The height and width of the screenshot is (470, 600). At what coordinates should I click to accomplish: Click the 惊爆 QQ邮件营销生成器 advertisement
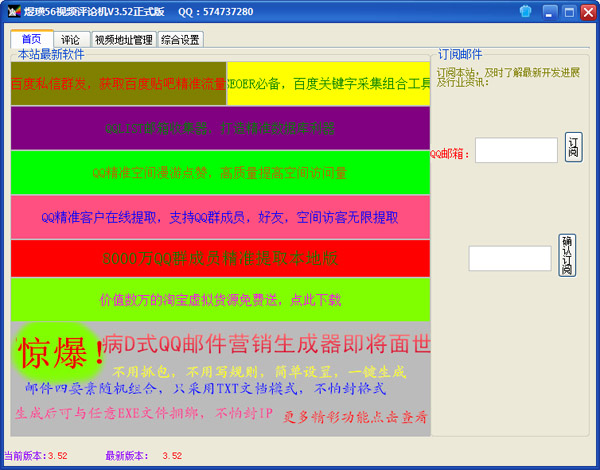tap(220, 379)
